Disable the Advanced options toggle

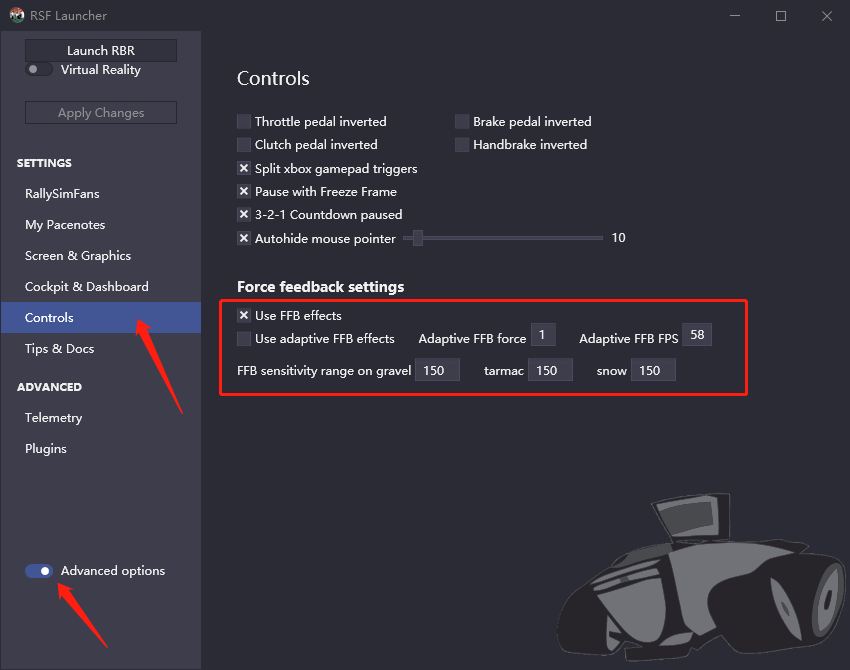pyautogui.click(x=39, y=571)
